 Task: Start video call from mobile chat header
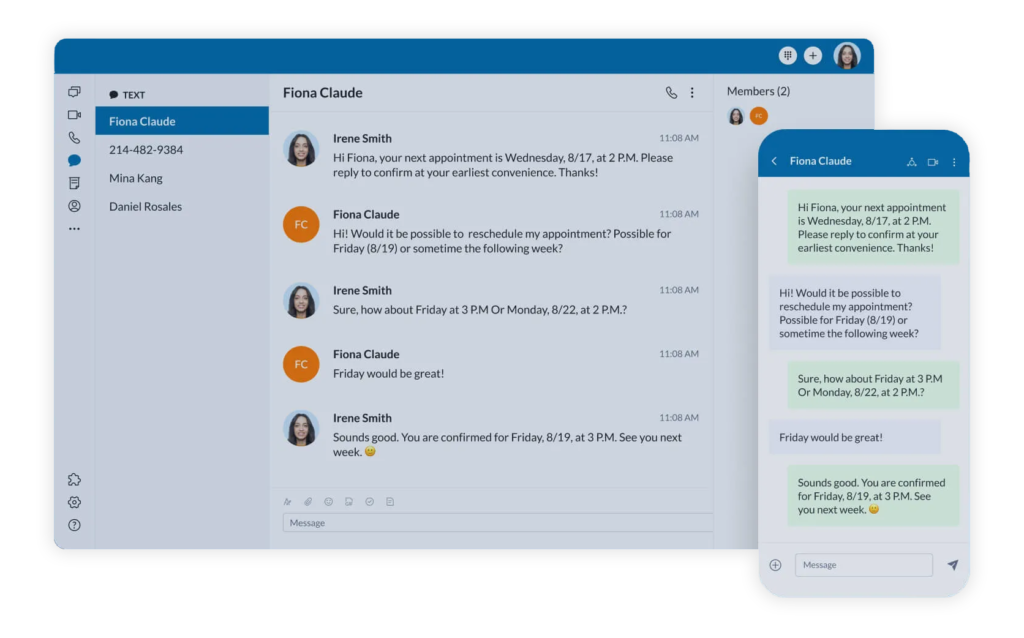pos(932,162)
